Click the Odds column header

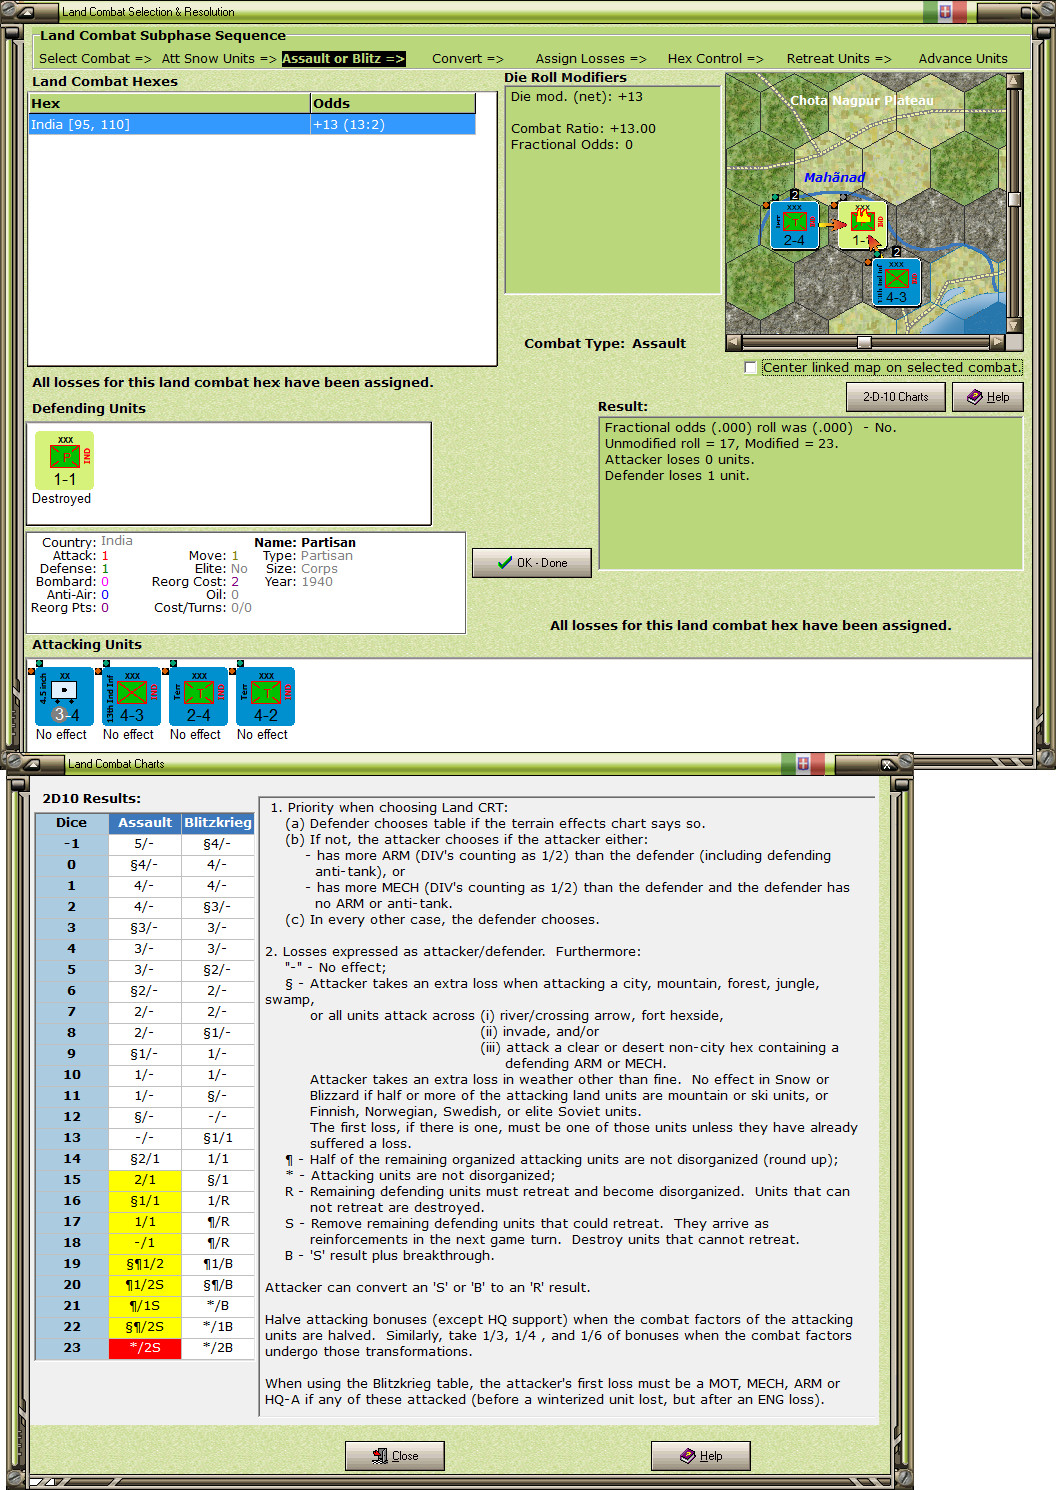pos(393,104)
